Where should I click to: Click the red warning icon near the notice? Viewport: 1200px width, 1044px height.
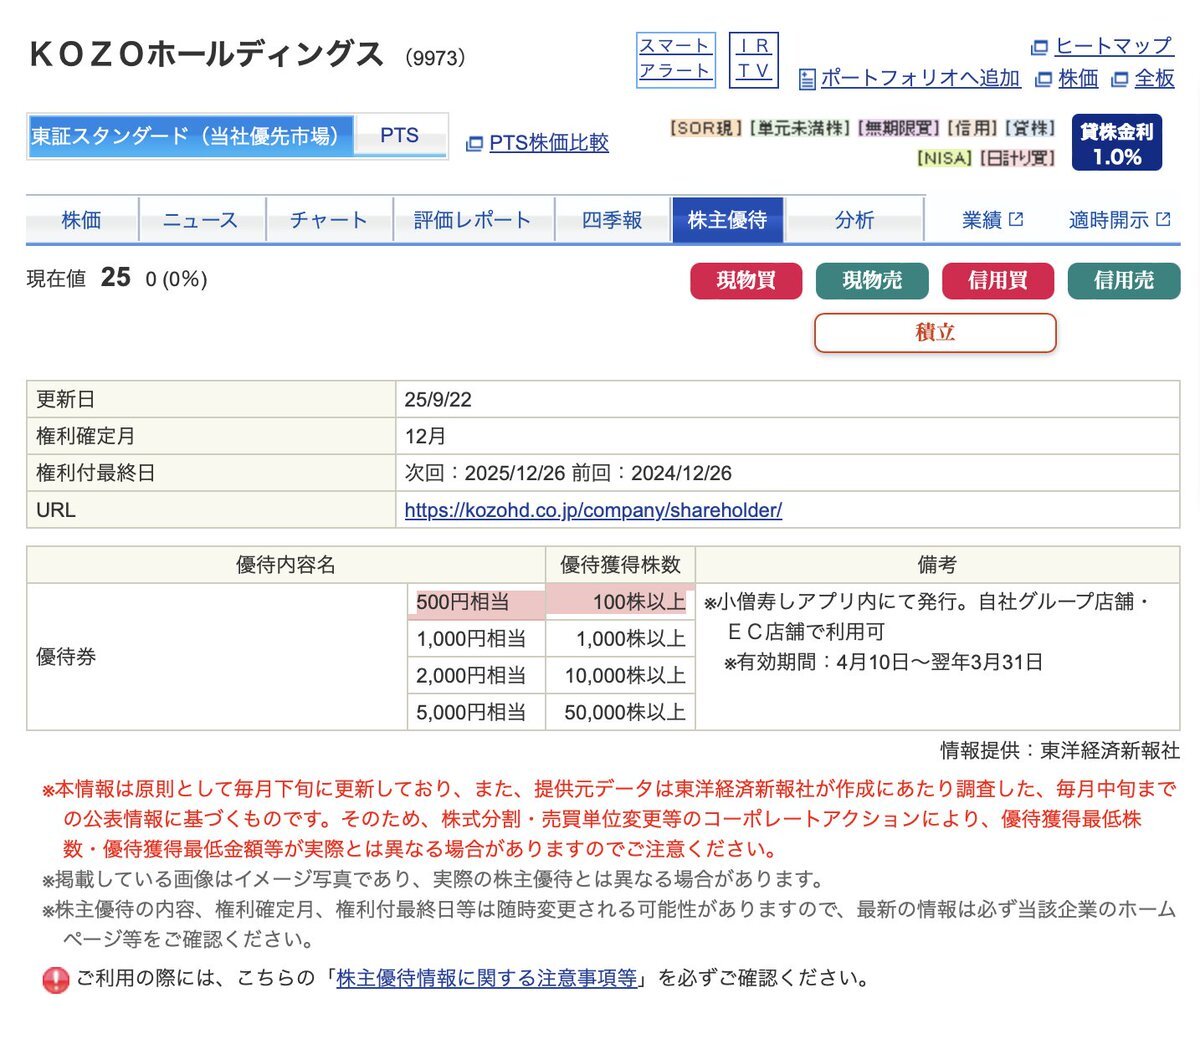pyautogui.click(x=57, y=979)
